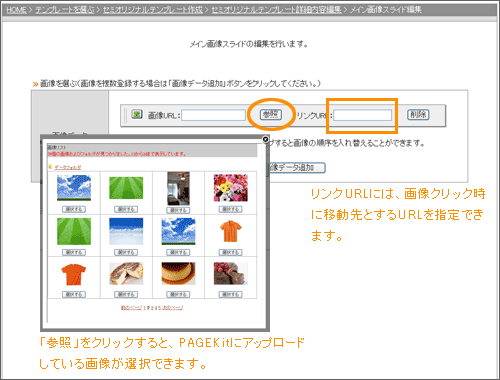Select the red T-shirt thumbnail
The height and width of the screenshot is (380, 500).
pyautogui.click(x=74, y=274)
